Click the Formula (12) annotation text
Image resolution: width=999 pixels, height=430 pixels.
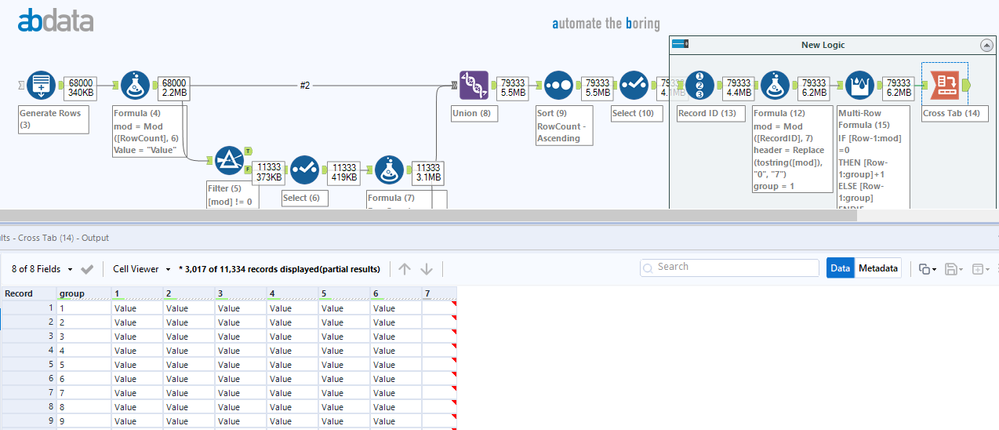[x=792, y=149]
